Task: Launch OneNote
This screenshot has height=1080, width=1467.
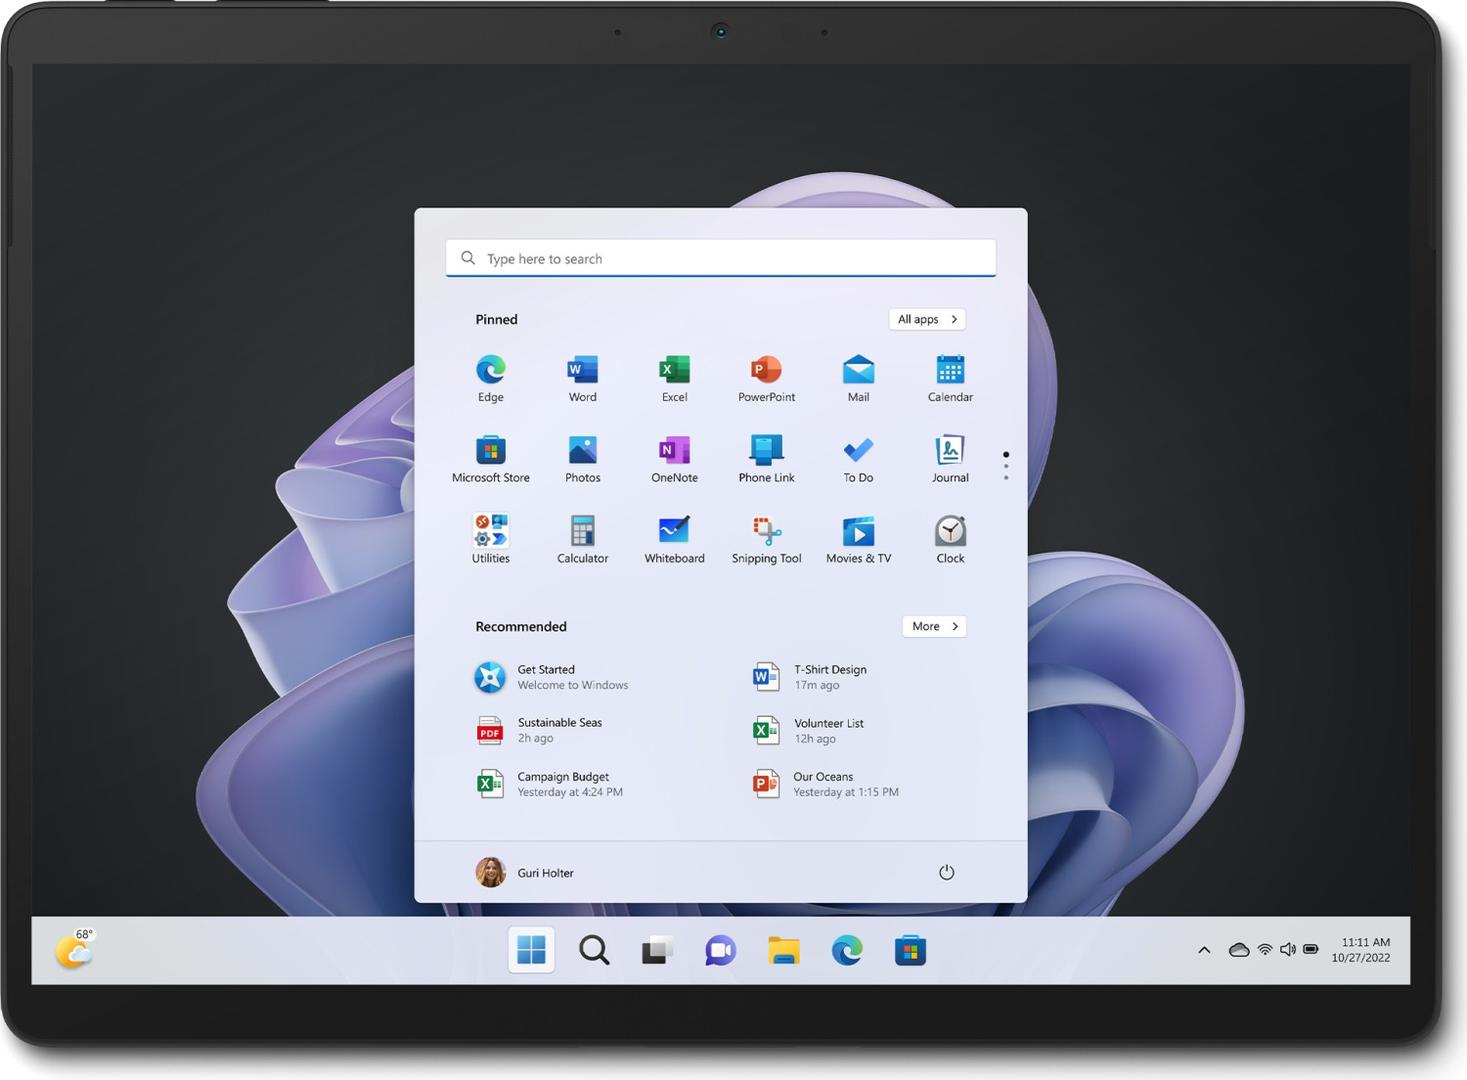Action: [x=674, y=459]
